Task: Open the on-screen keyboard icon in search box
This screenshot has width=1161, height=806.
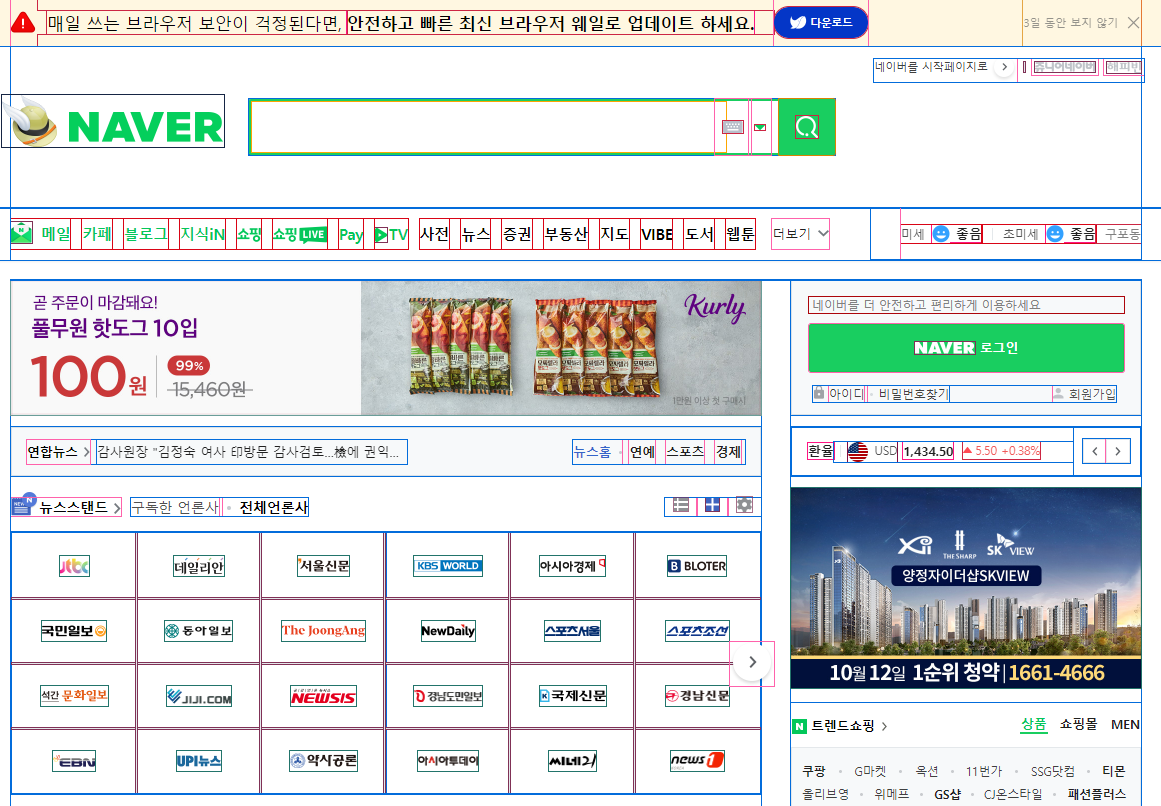Action: coord(732,127)
